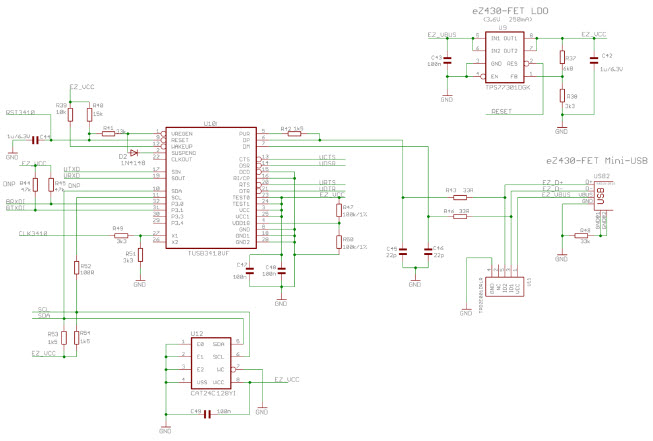Select the 1N4148 diode D2 symbol
The width and height of the screenshot is (653, 441).
click(x=135, y=152)
